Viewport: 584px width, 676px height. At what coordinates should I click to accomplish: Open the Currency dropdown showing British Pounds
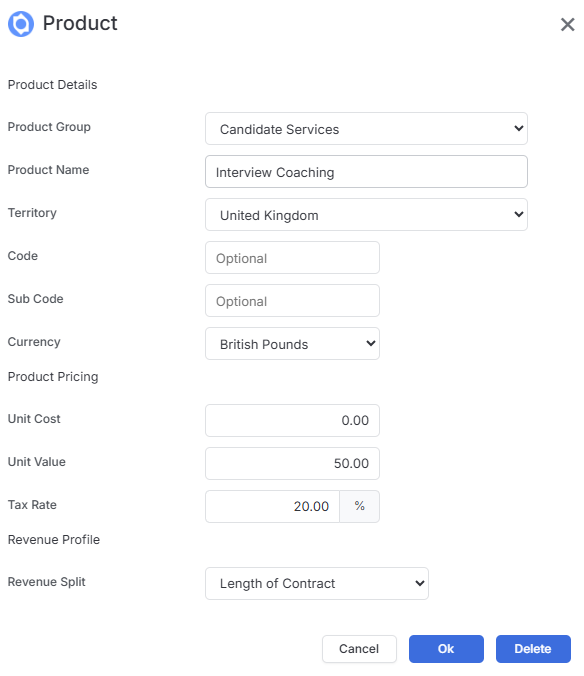pyautogui.click(x=292, y=344)
